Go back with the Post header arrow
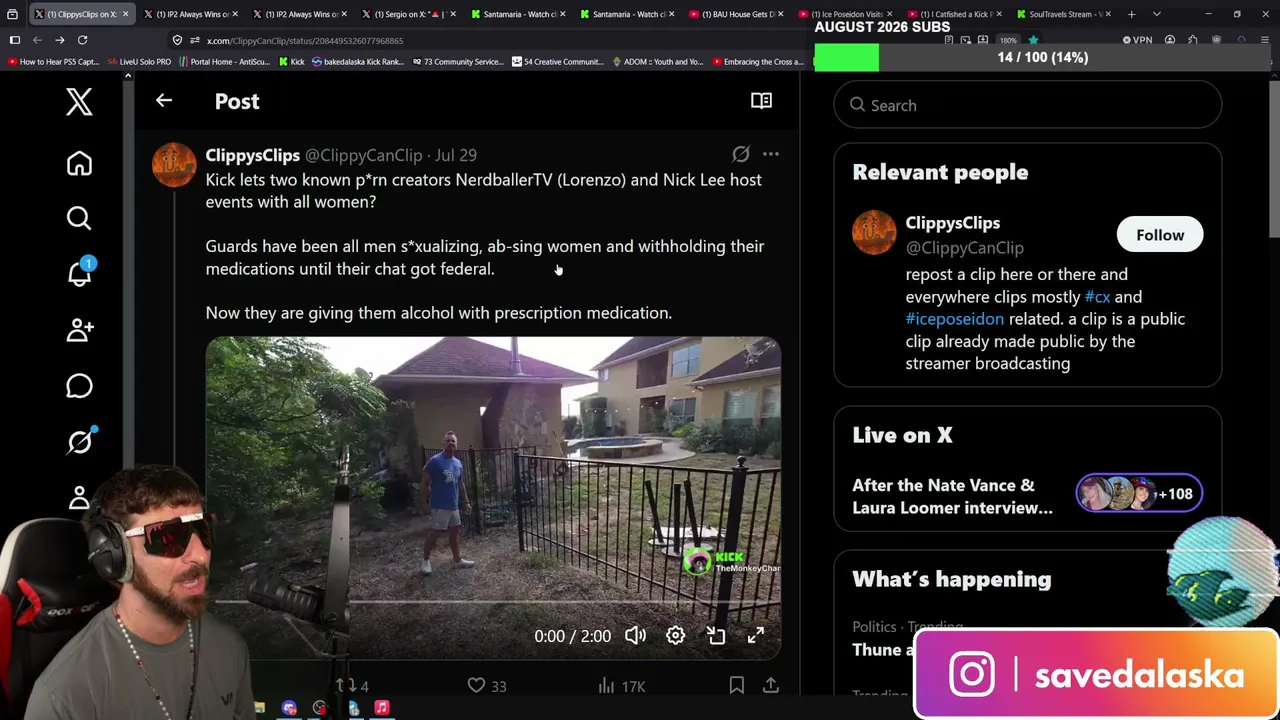 click(164, 100)
